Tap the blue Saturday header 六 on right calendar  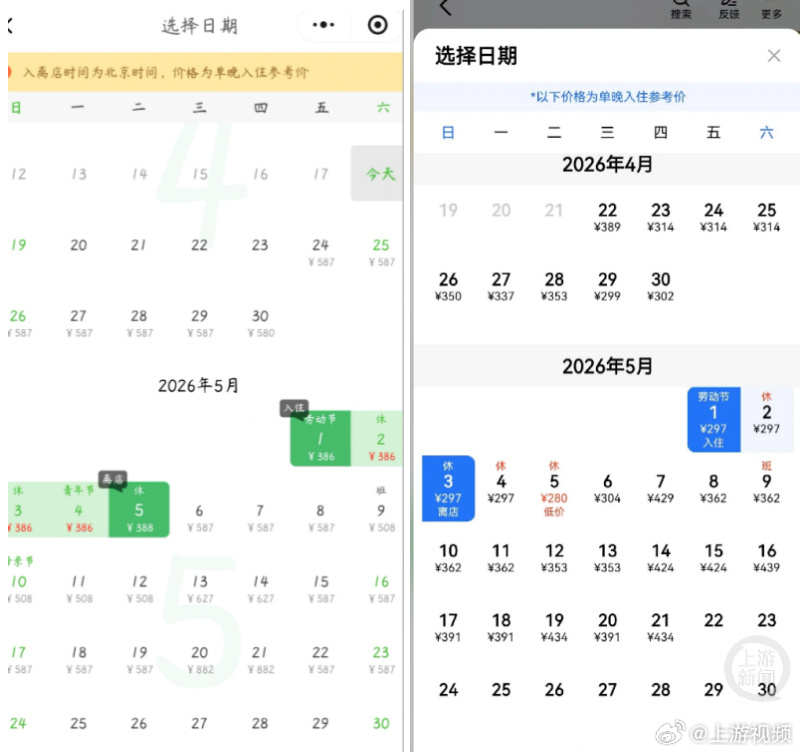(x=766, y=131)
